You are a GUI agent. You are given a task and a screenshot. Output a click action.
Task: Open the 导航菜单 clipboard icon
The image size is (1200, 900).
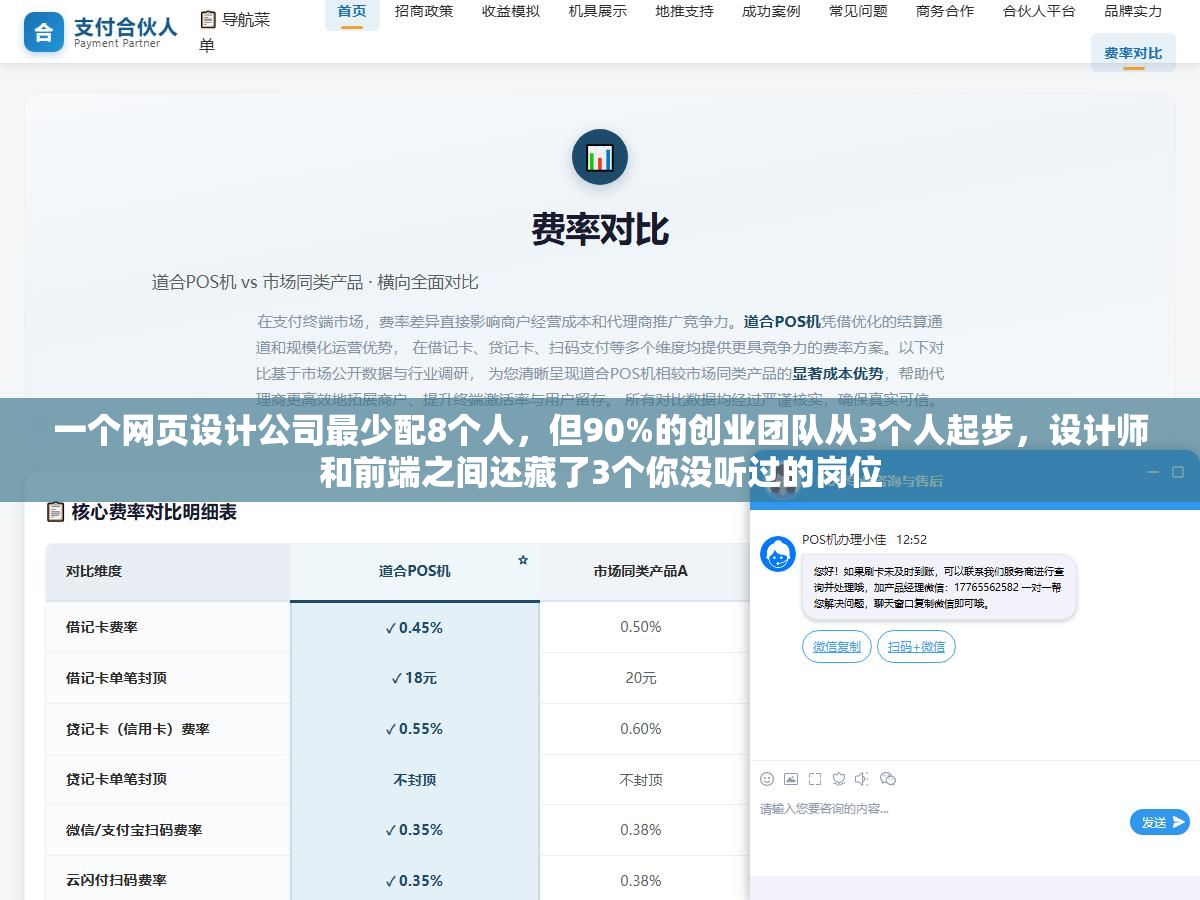208,19
